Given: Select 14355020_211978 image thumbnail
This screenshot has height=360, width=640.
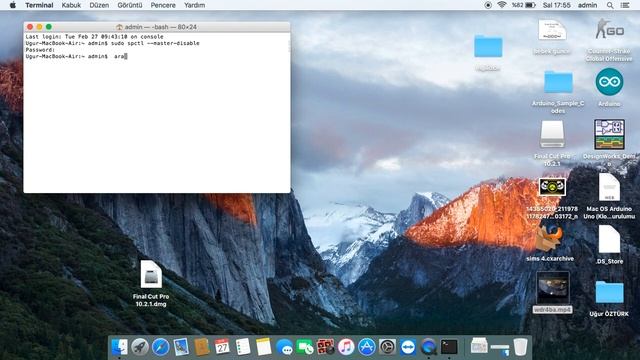Looking at the screenshot, I should tap(552, 187).
